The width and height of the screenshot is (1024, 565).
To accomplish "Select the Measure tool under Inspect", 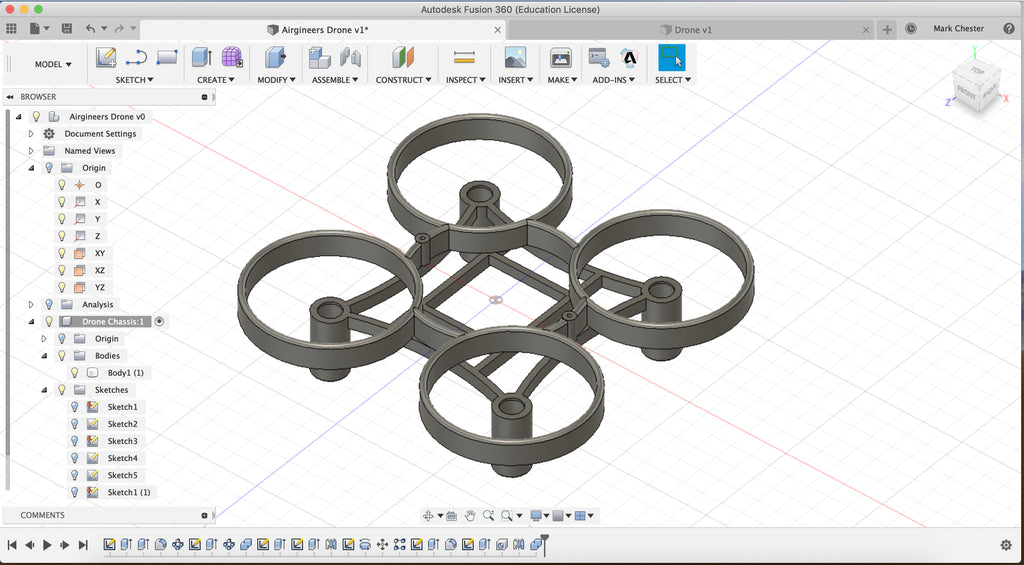I will tap(463, 58).
